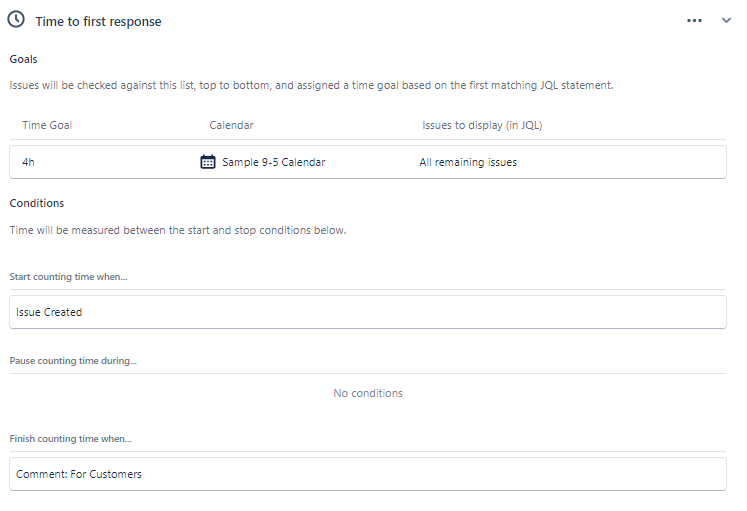This screenshot has width=747, height=511.
Task: Click the Pause counting time during label
Action: point(73,361)
